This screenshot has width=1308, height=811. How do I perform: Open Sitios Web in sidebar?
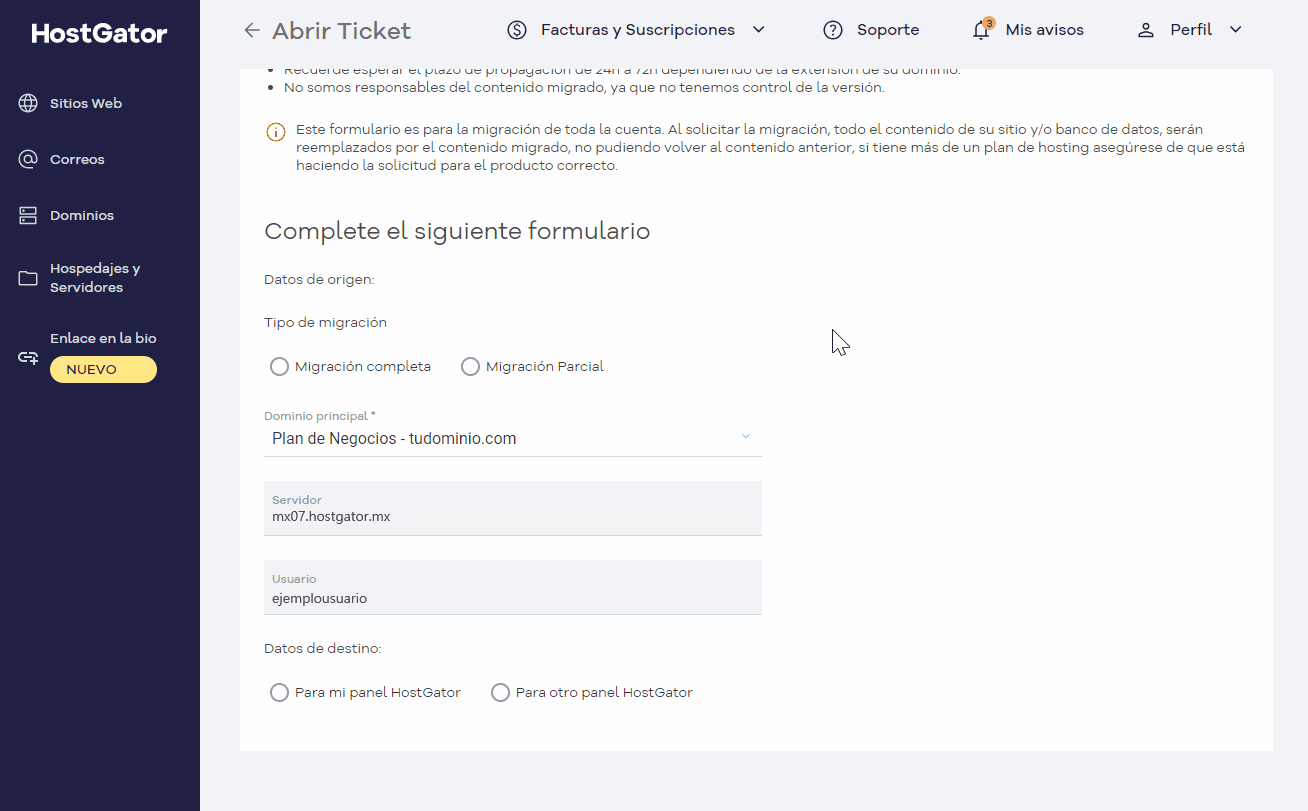[x=86, y=103]
